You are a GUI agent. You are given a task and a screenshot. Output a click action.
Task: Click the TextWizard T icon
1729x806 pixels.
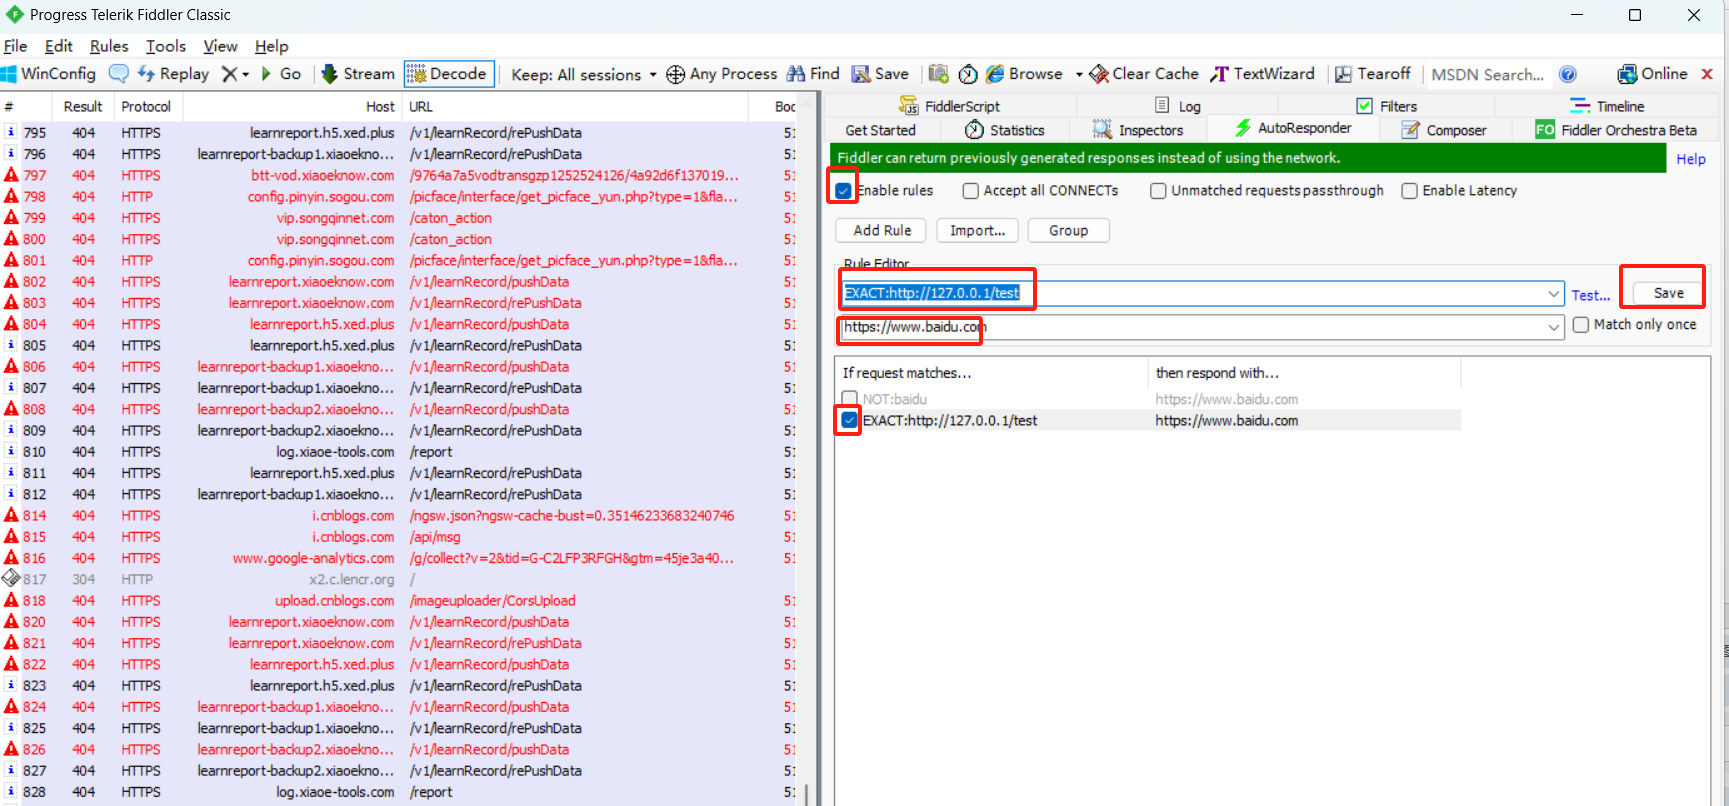pyautogui.click(x=1220, y=74)
